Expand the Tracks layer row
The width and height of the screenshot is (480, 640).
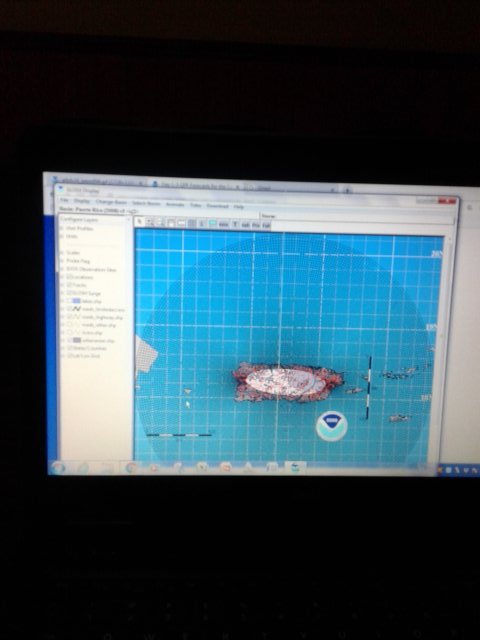(62, 285)
